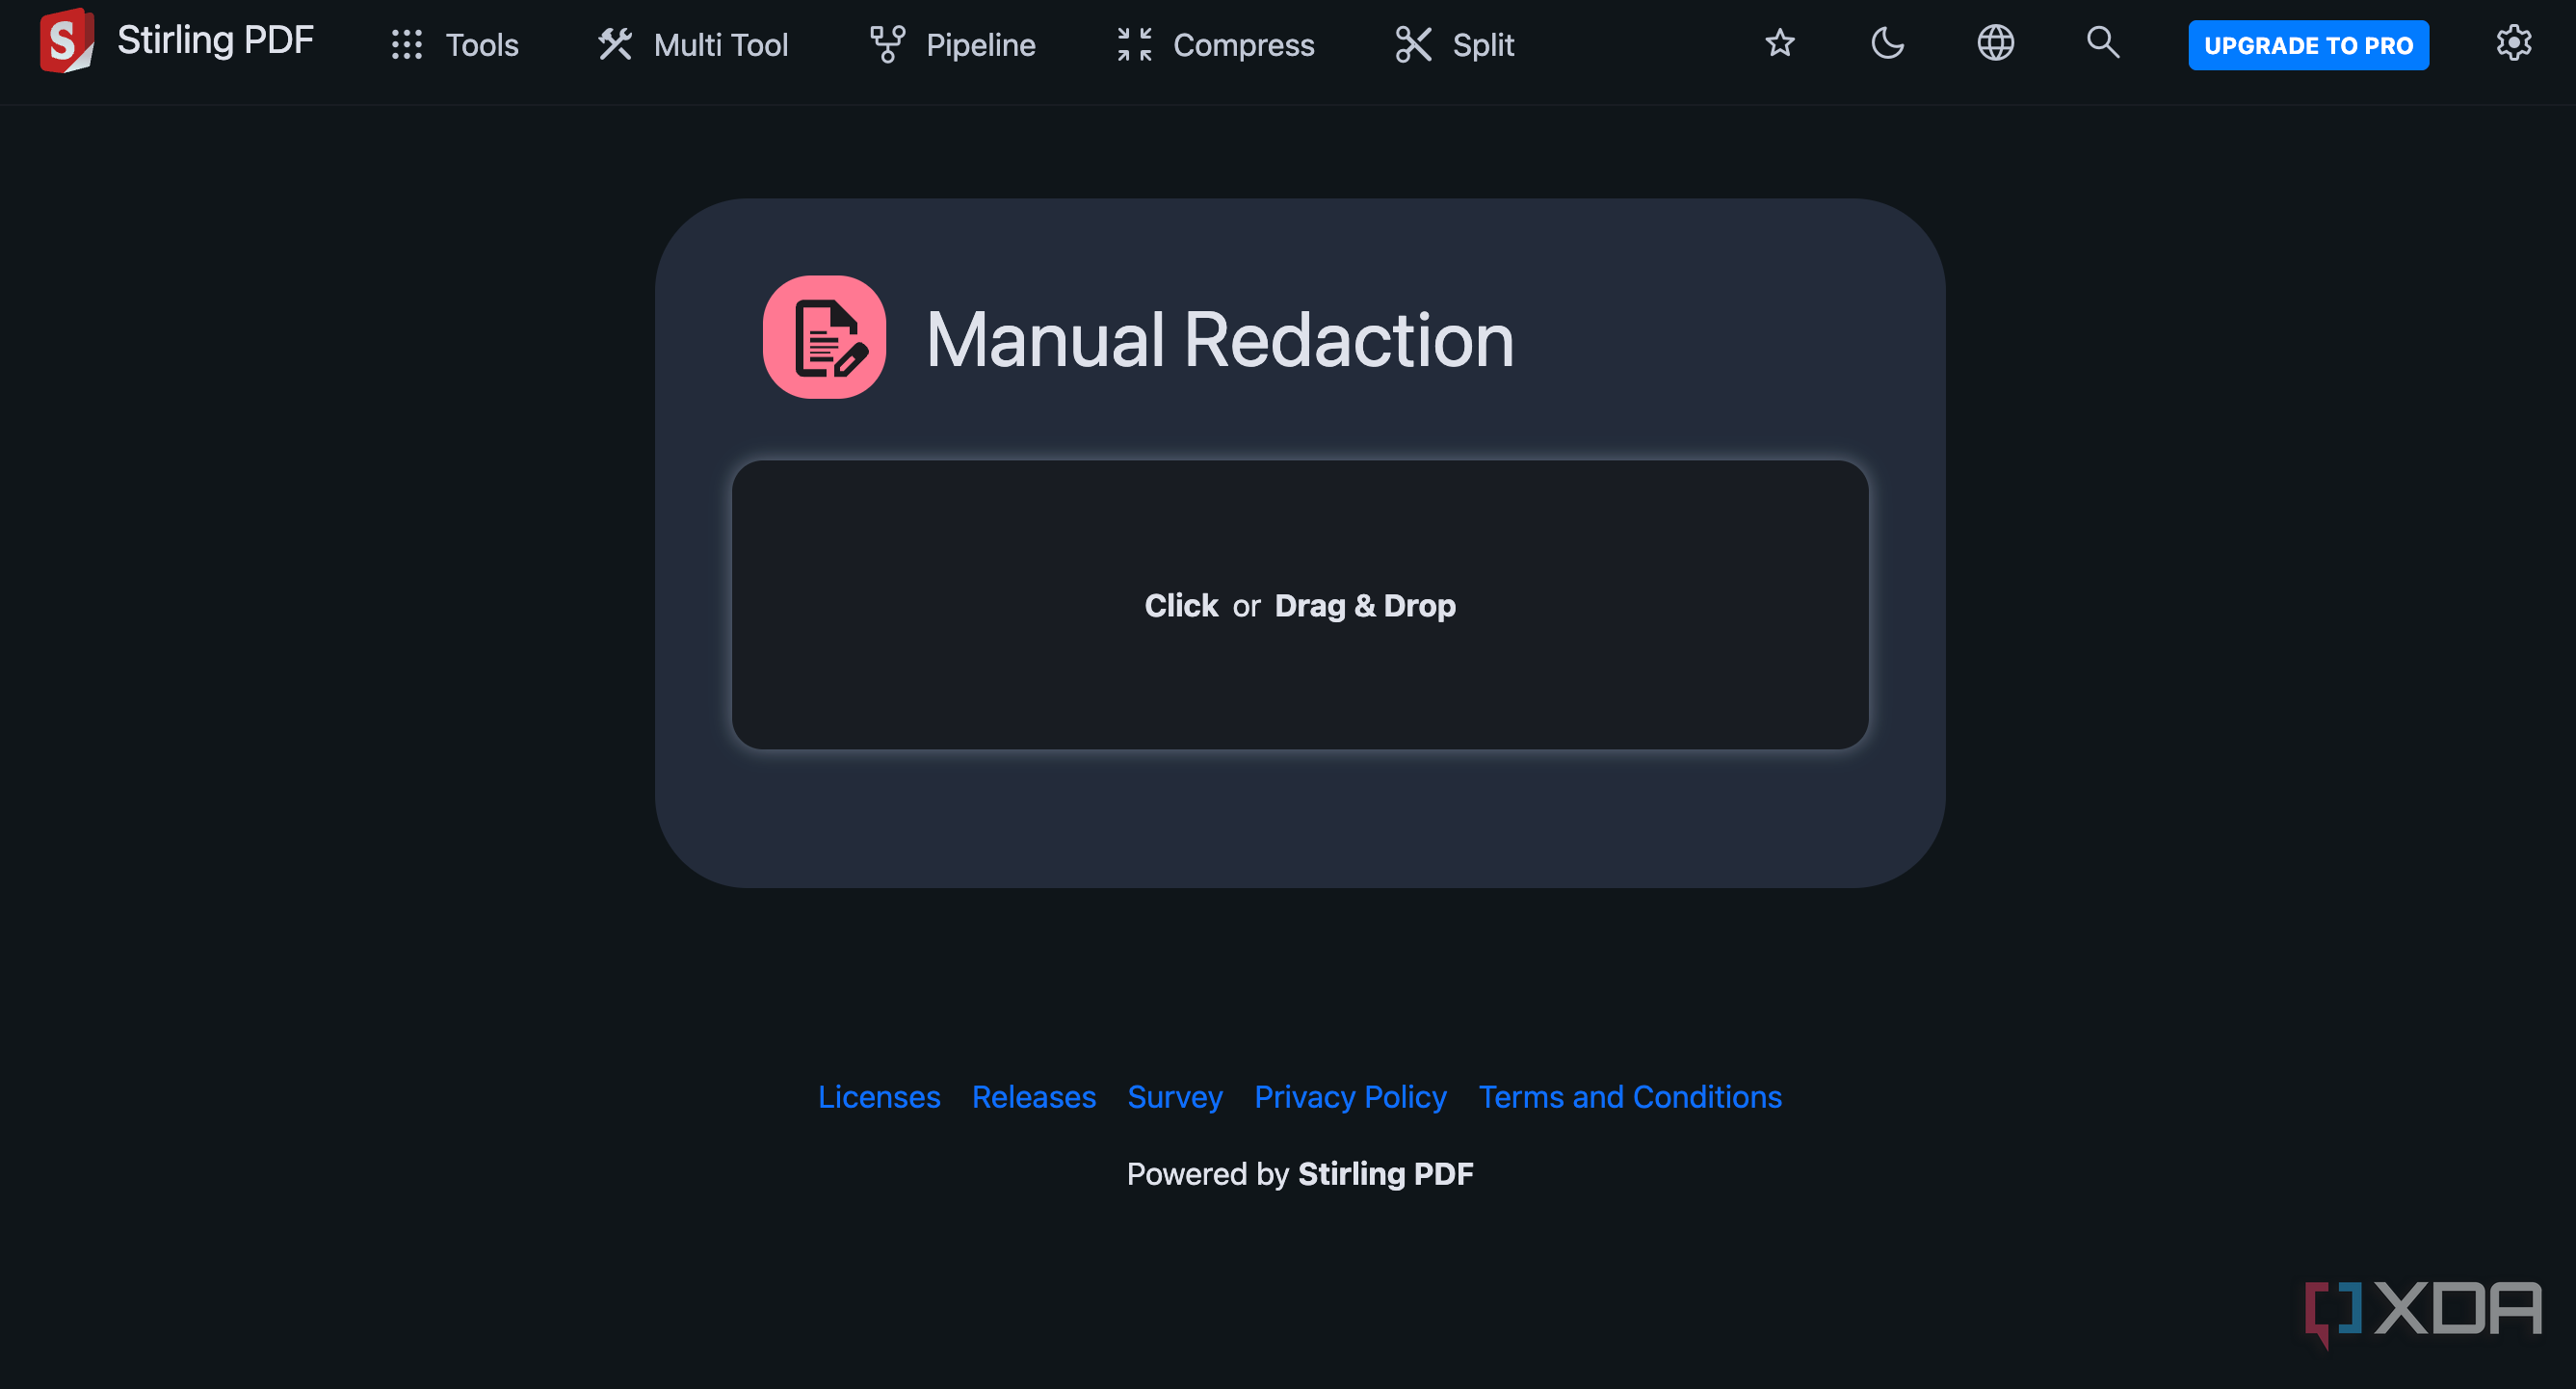Toggle dark mode moon icon
Viewport: 2576px width, 1389px height.
click(1887, 43)
